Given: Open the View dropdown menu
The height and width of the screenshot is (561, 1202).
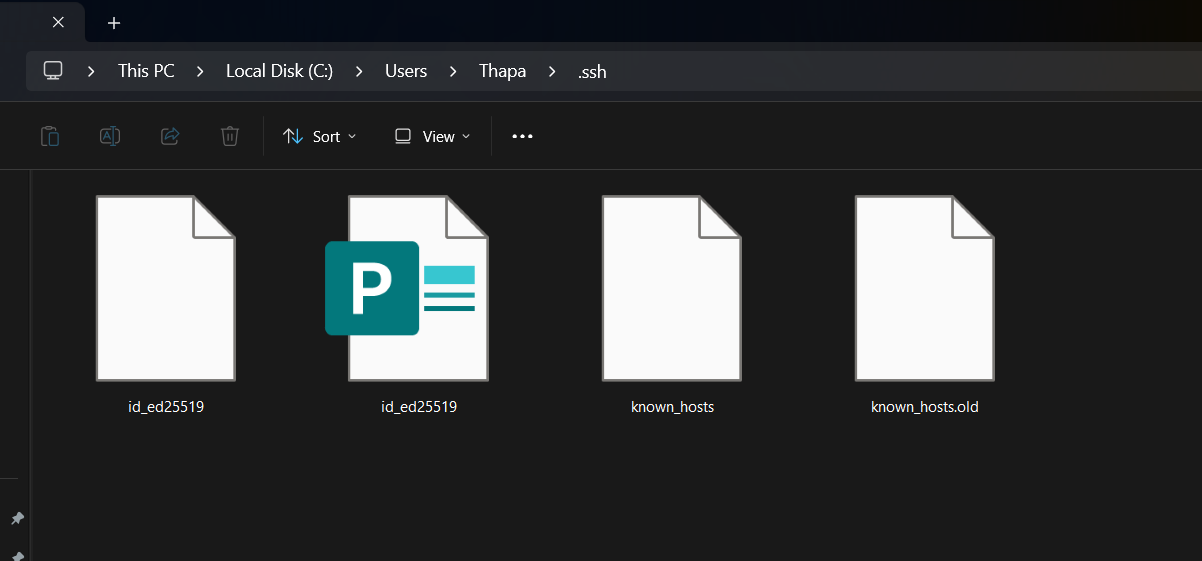Looking at the screenshot, I should (432, 136).
